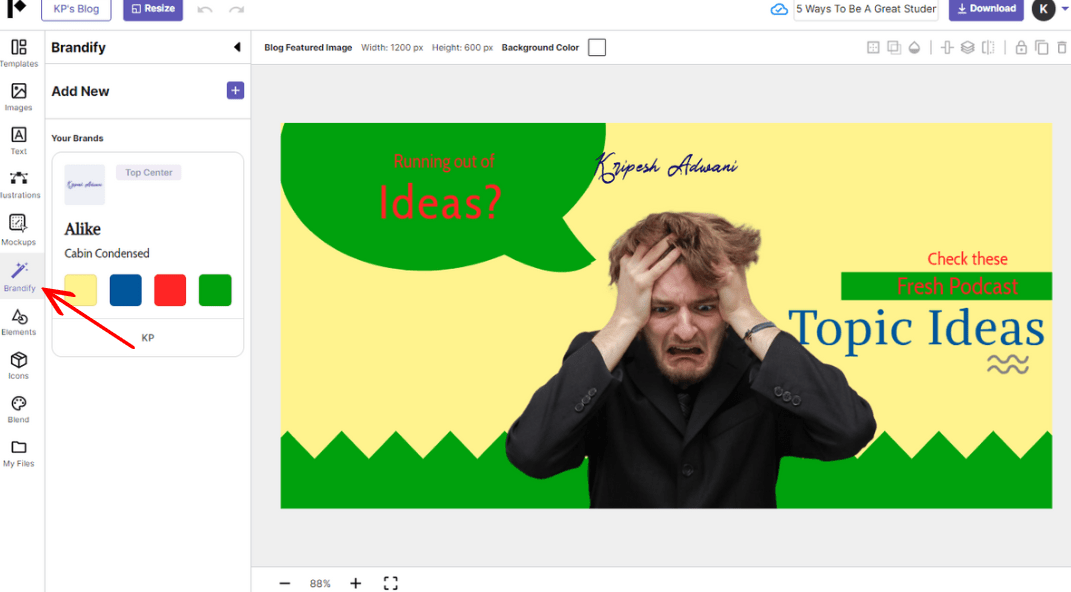
Task: Click the layers stack icon
Action: [967, 48]
